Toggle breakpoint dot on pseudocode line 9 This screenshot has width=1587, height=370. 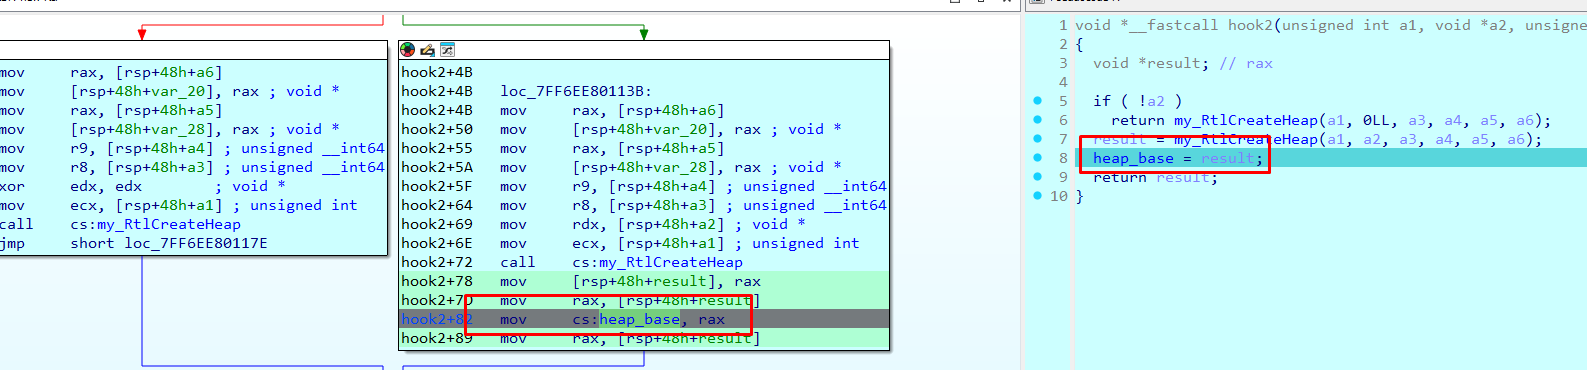pyautogui.click(x=1037, y=177)
